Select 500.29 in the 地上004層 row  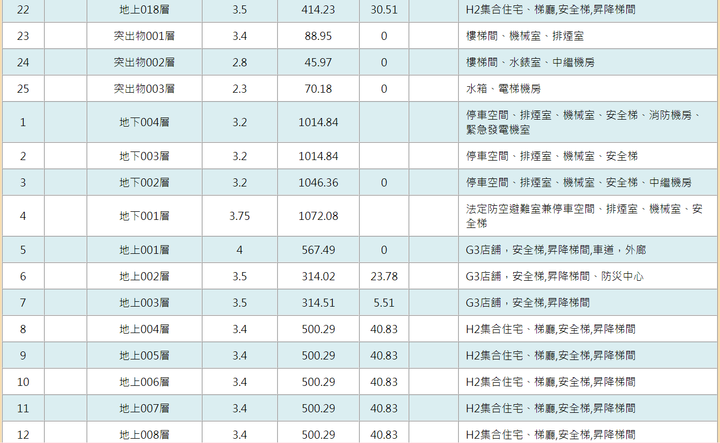(318, 329)
